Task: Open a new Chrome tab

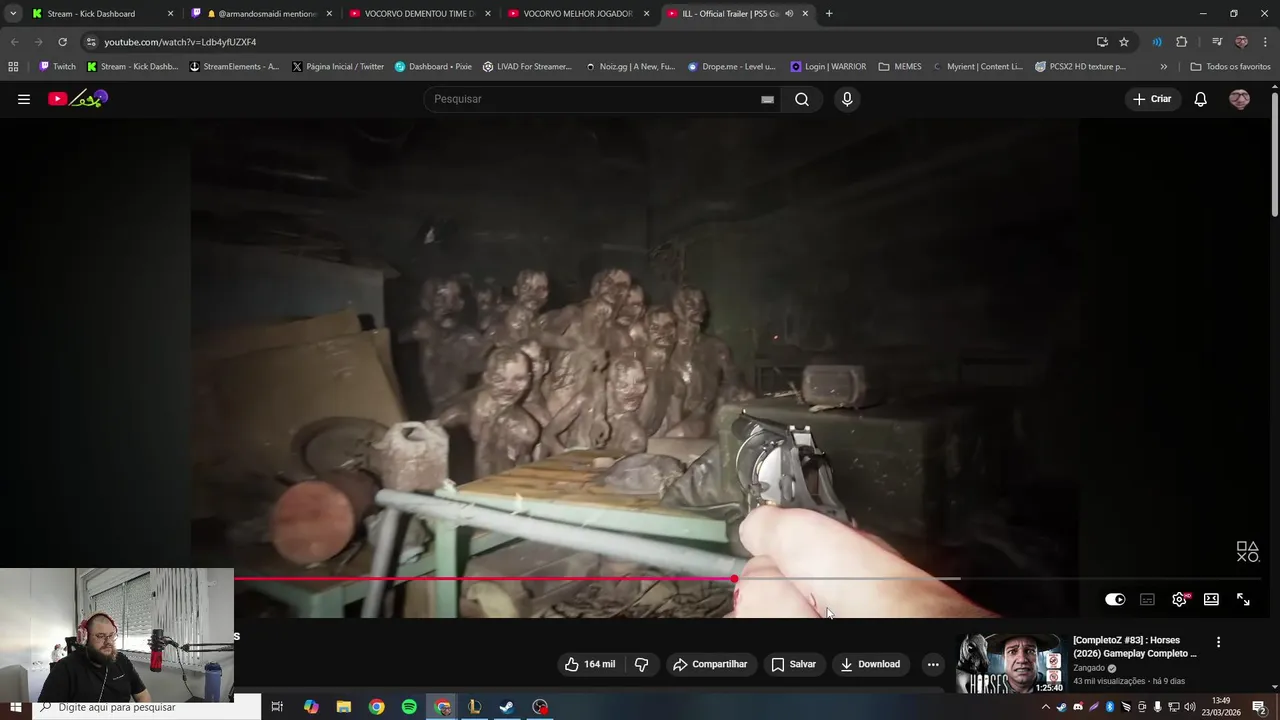Action: 829,14
